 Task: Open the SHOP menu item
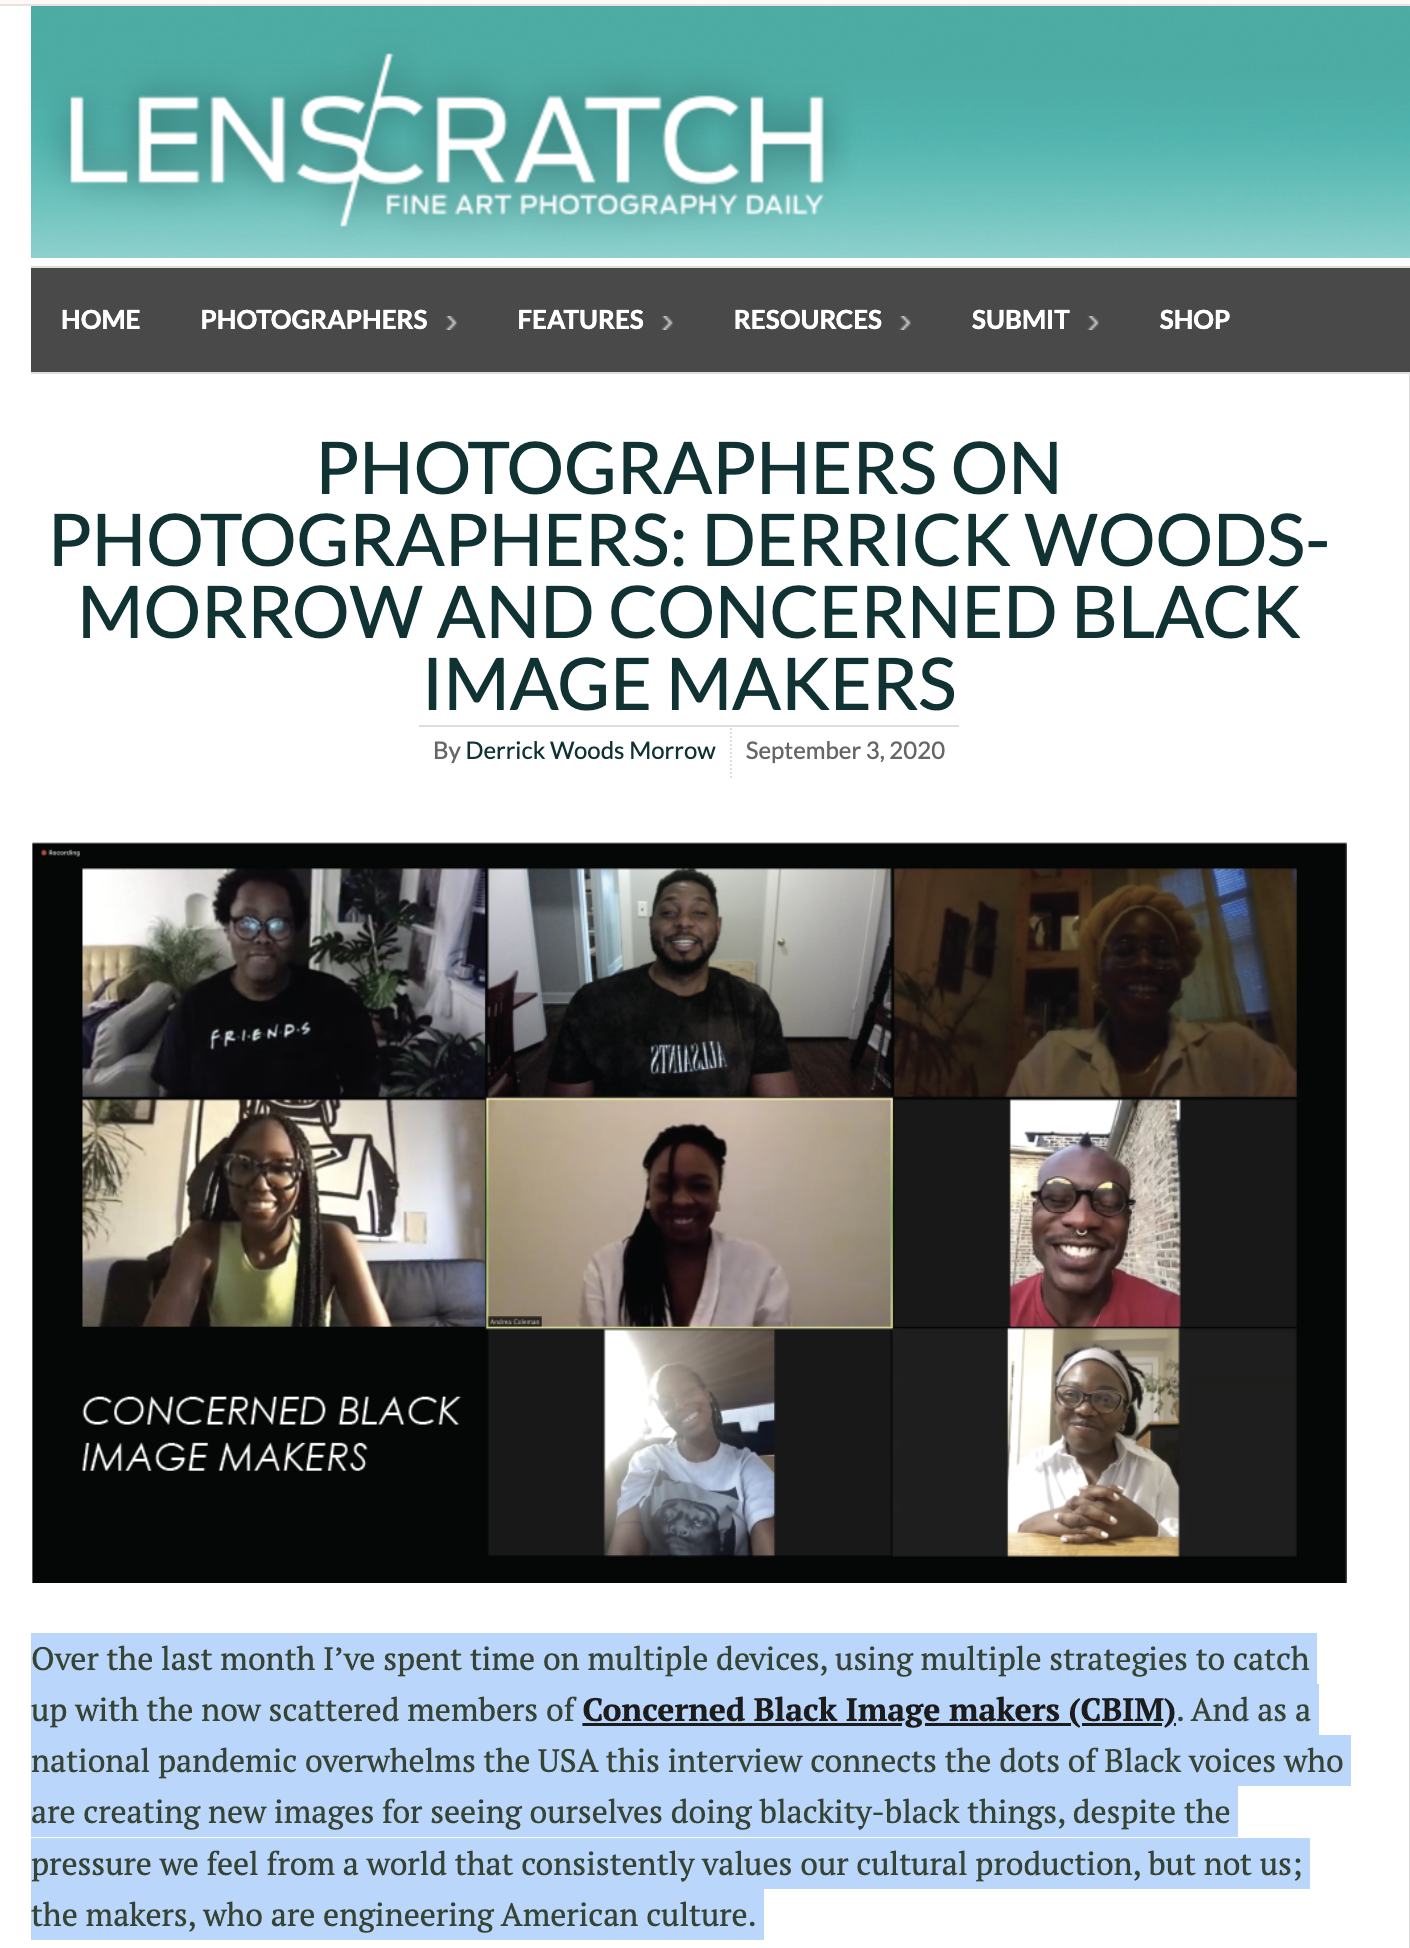tap(1194, 320)
